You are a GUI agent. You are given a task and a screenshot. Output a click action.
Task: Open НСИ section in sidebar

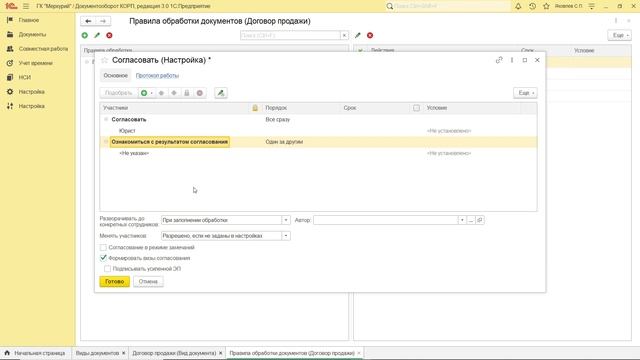coord(24,77)
